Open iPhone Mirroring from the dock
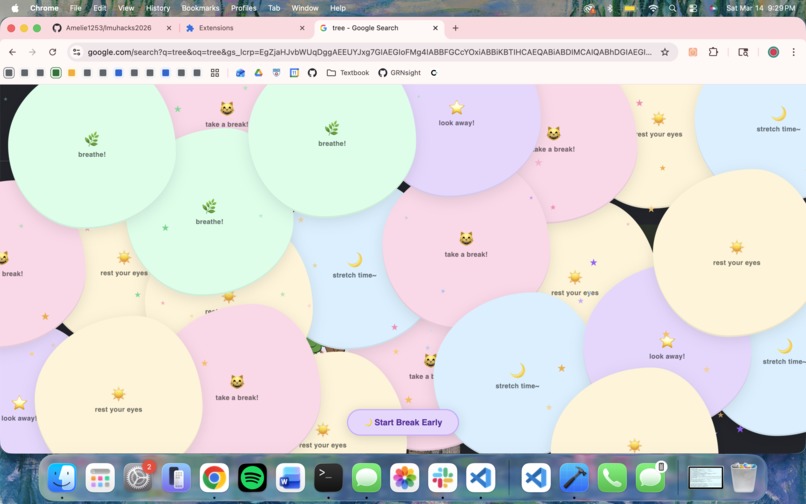 pos(176,478)
